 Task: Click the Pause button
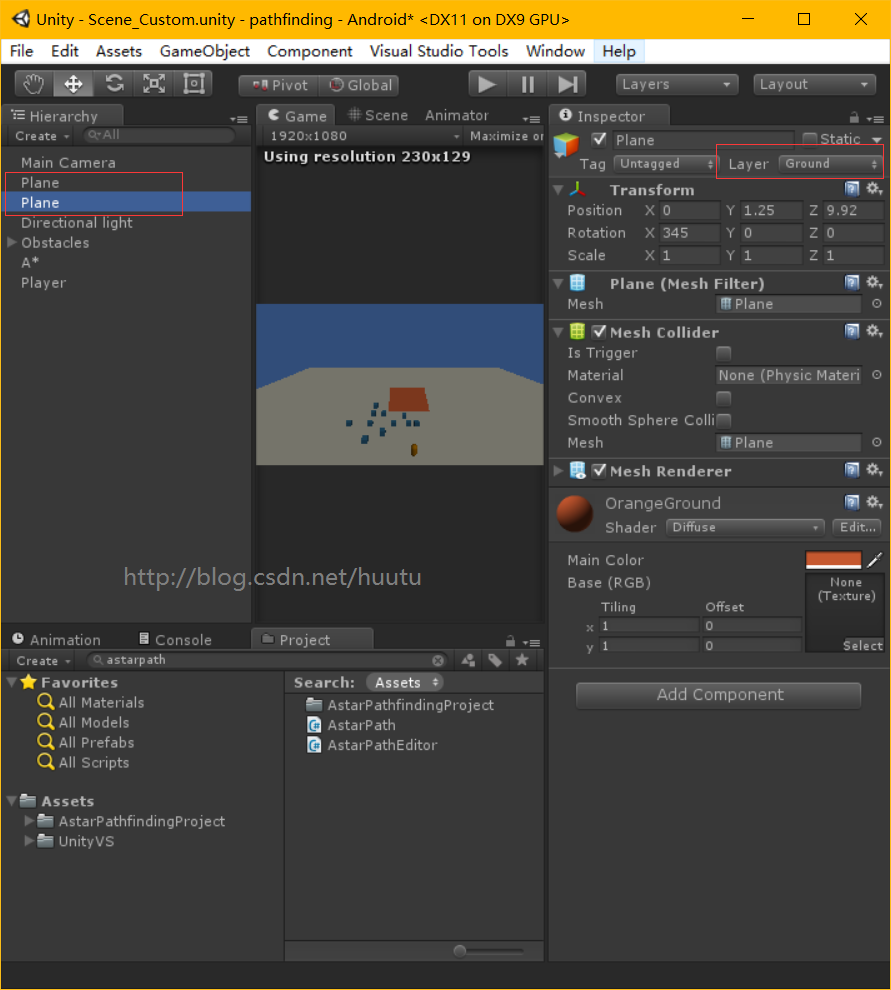pyautogui.click(x=528, y=84)
